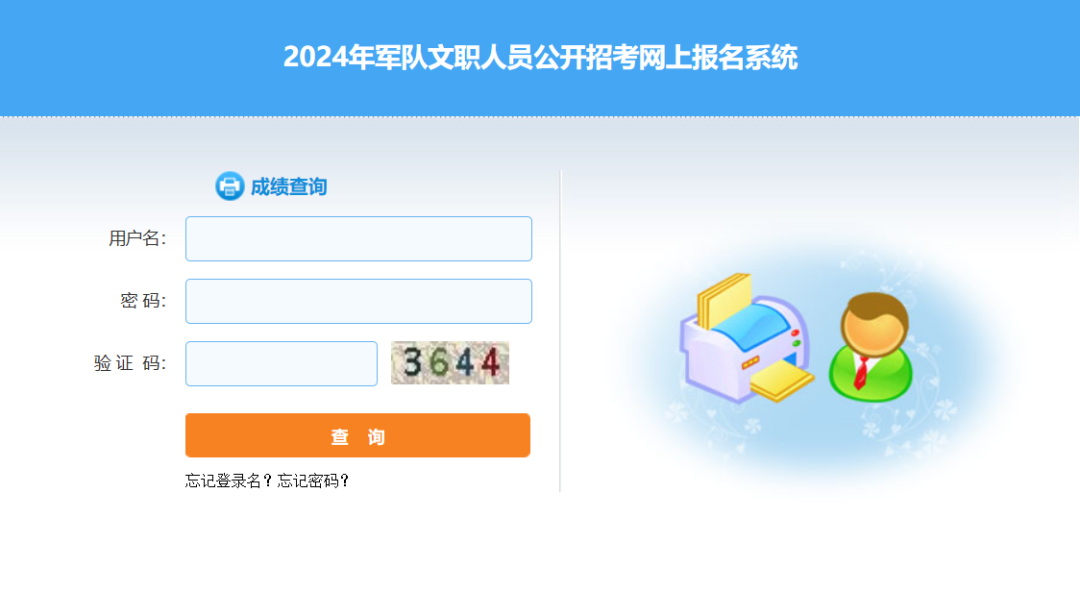This screenshot has width=1080, height=592.
Task: Click the 密码 field label
Action: click(x=143, y=301)
